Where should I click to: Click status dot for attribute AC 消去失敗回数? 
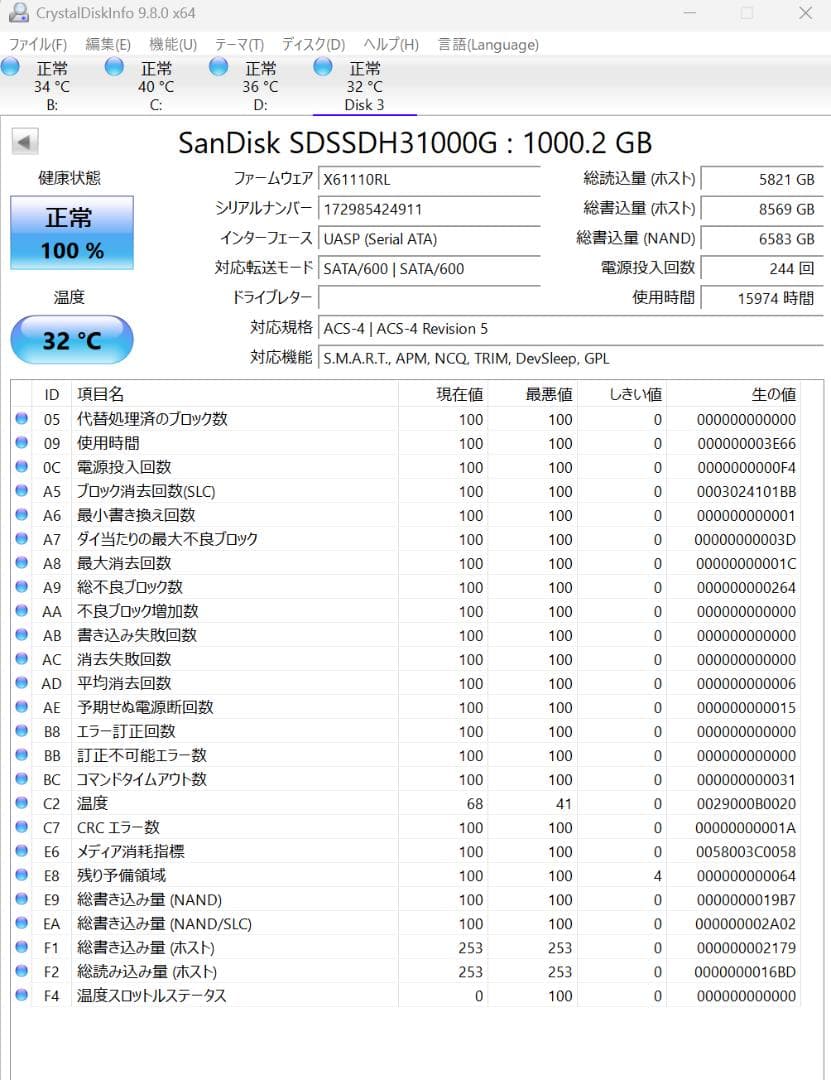[x=21, y=659]
